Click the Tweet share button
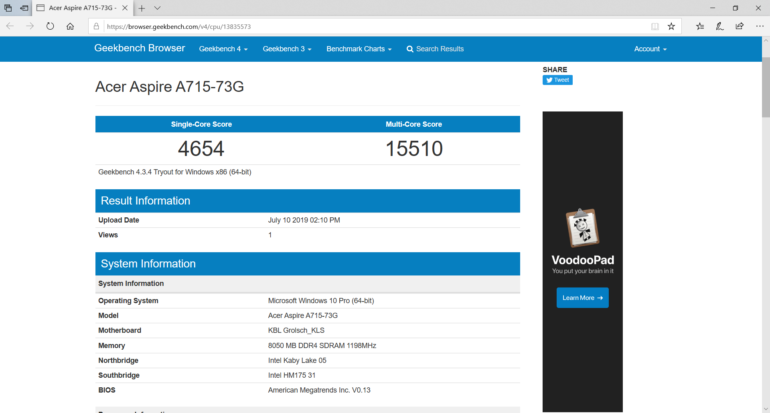This screenshot has width=770, height=413. click(557, 80)
